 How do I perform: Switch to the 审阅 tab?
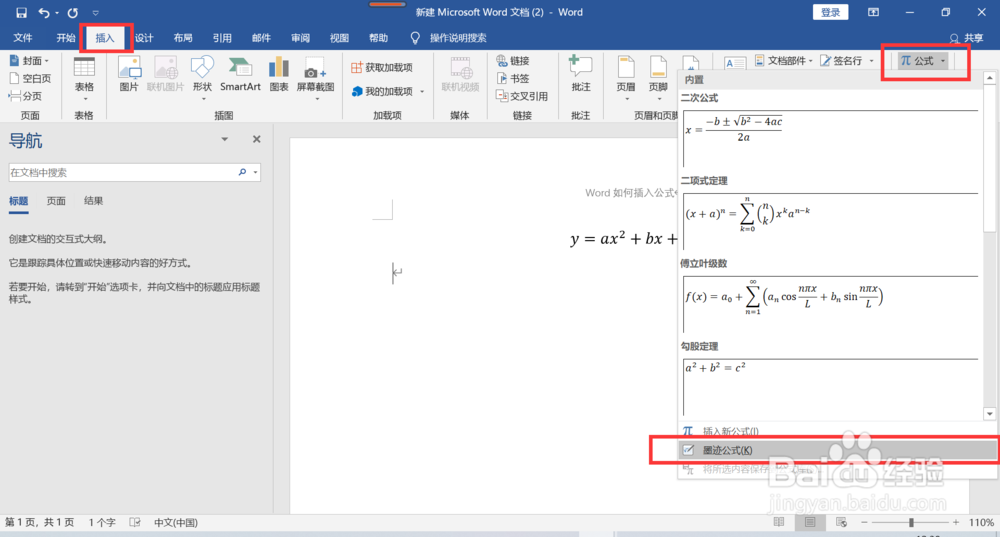pyautogui.click(x=300, y=38)
